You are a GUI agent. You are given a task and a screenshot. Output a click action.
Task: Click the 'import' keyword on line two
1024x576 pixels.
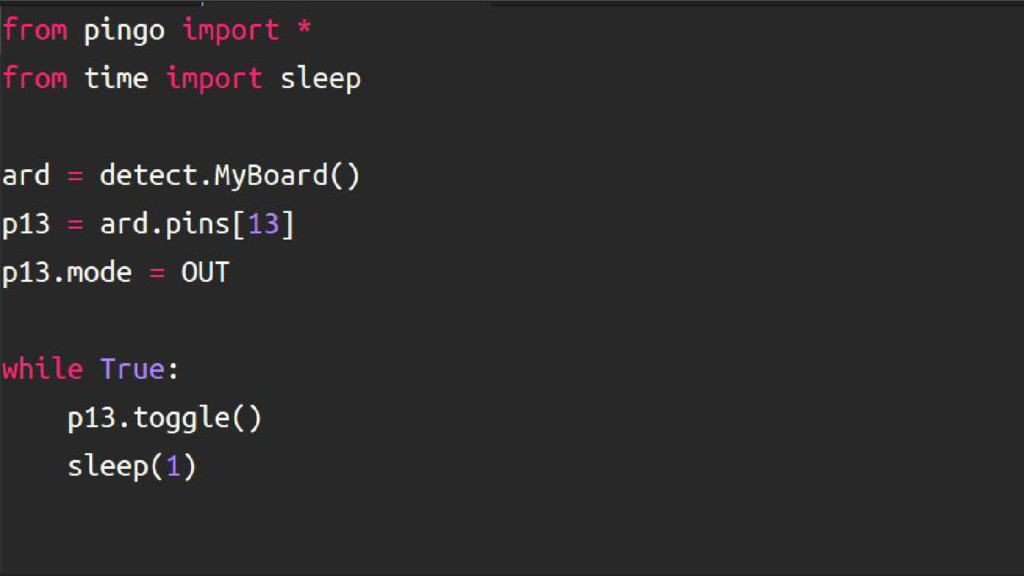coord(214,80)
